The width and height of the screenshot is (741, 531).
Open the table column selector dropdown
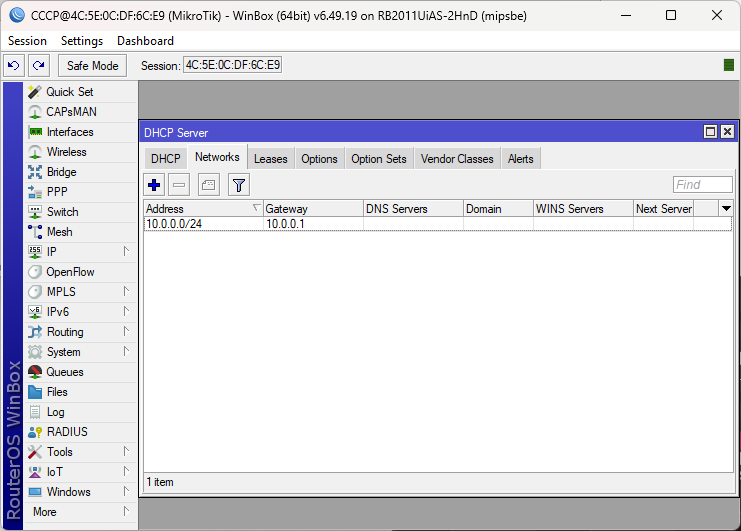click(x=726, y=208)
